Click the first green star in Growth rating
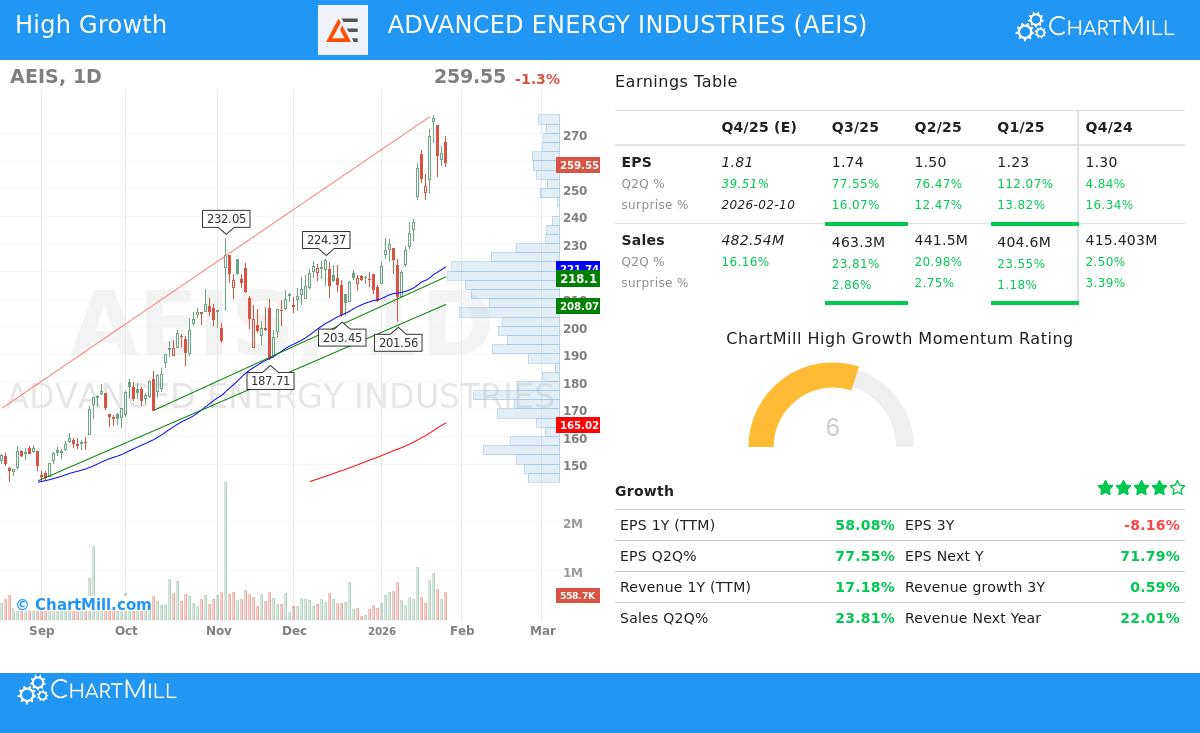1200x733 pixels. click(1106, 488)
